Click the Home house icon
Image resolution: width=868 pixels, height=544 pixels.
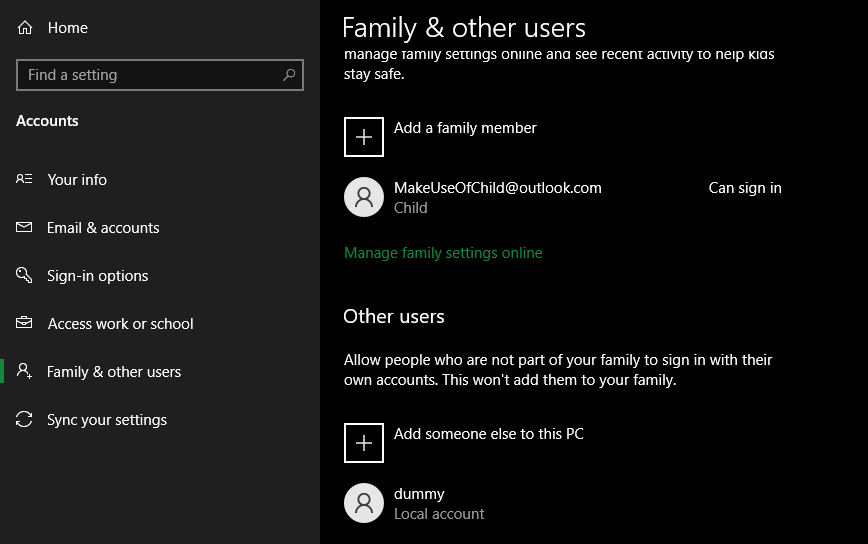25,28
